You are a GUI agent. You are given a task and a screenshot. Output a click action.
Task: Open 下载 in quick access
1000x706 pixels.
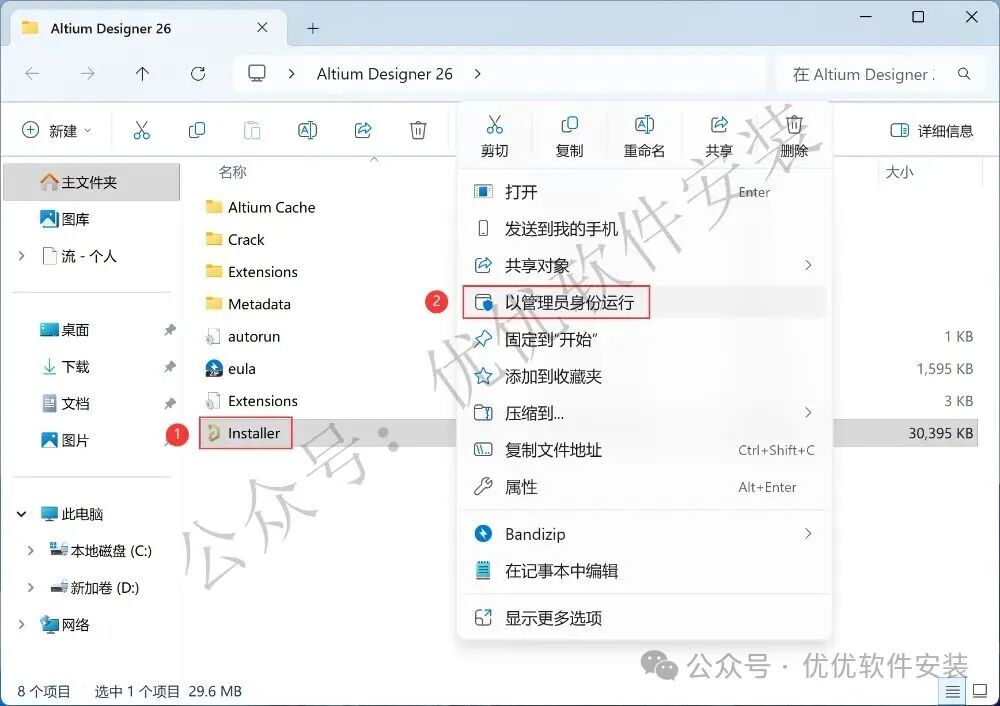tap(65, 367)
